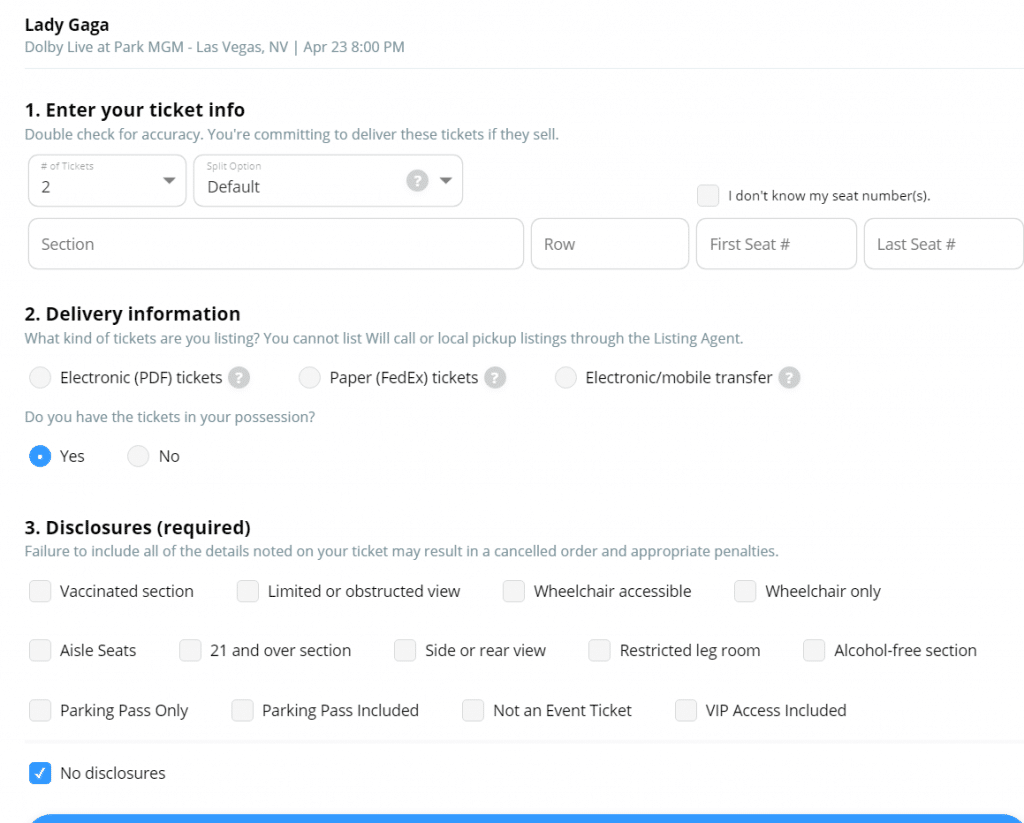Click the Dolby Live venue and date line
This screenshot has height=823, width=1024.
coord(214,47)
